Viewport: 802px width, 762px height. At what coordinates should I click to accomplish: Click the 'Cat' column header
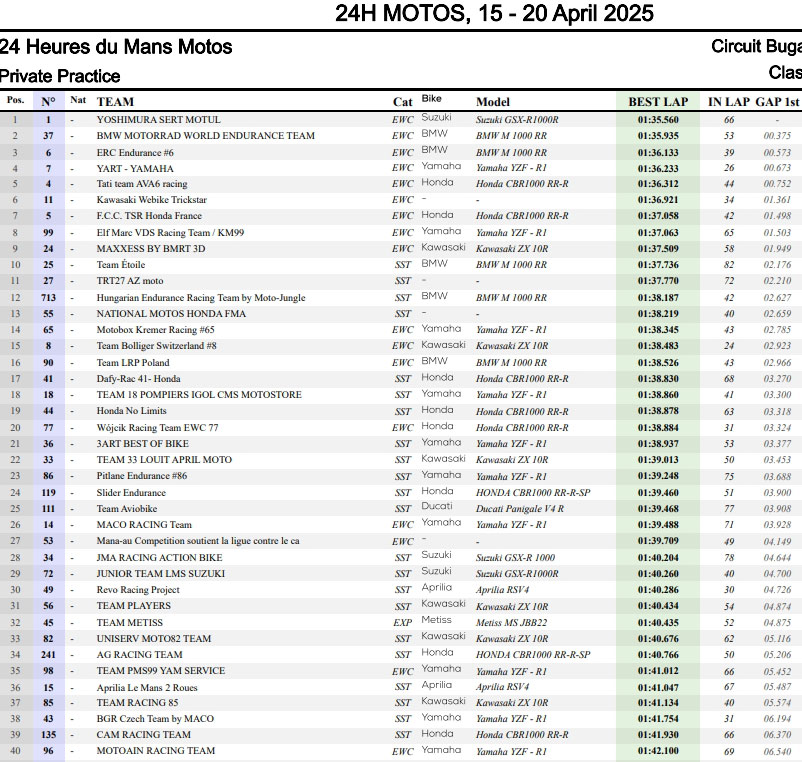click(x=403, y=102)
